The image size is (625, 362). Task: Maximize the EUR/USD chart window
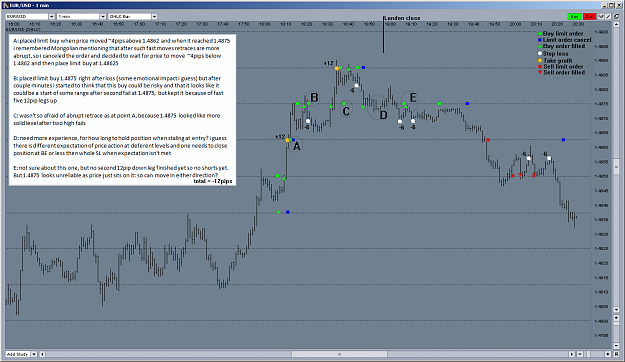coord(611,5)
